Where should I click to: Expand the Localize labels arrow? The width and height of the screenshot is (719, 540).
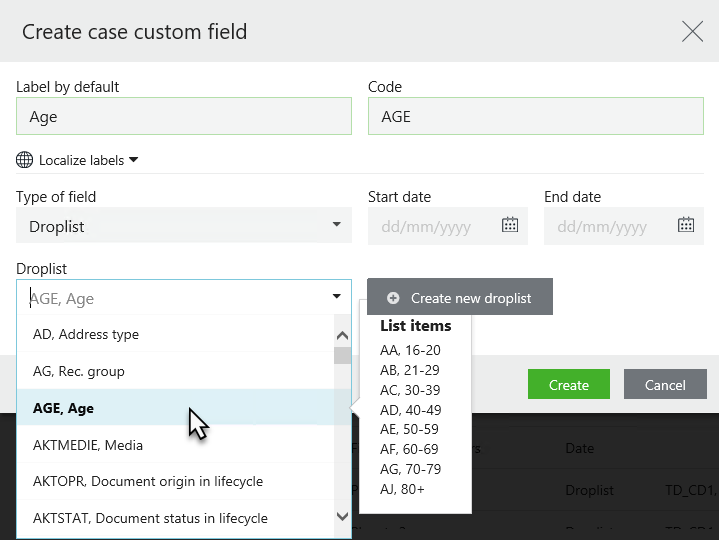133,160
